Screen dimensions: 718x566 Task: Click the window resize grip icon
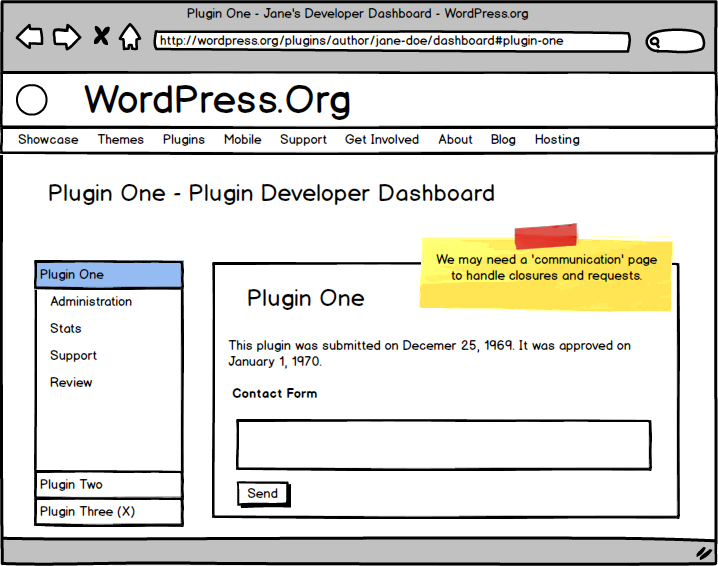(x=703, y=552)
